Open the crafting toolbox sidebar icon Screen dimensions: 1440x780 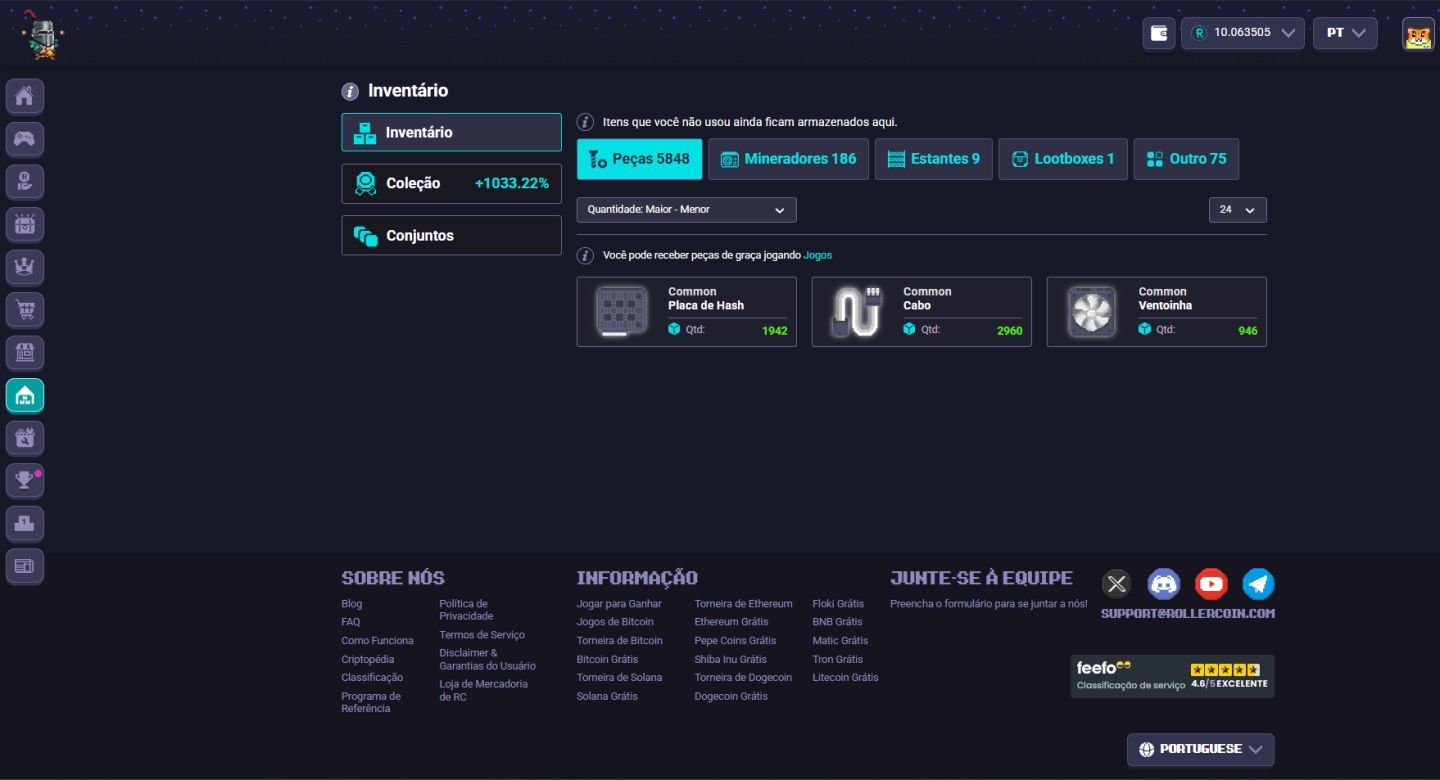[x=25, y=438]
